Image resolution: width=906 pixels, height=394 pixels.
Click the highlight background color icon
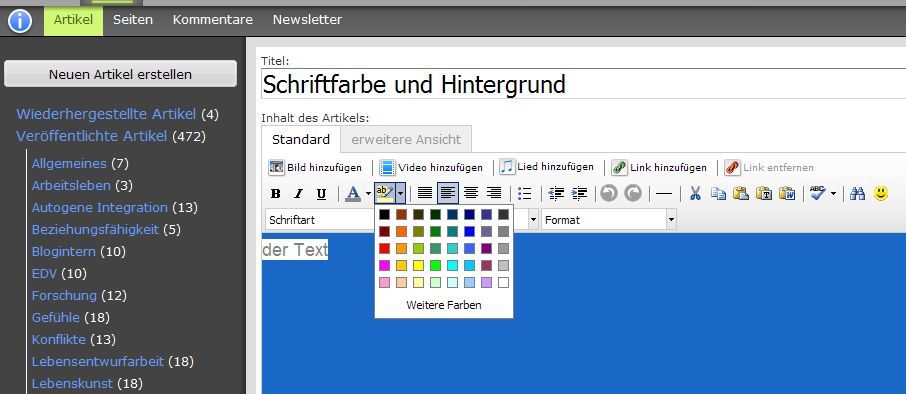tap(384, 192)
